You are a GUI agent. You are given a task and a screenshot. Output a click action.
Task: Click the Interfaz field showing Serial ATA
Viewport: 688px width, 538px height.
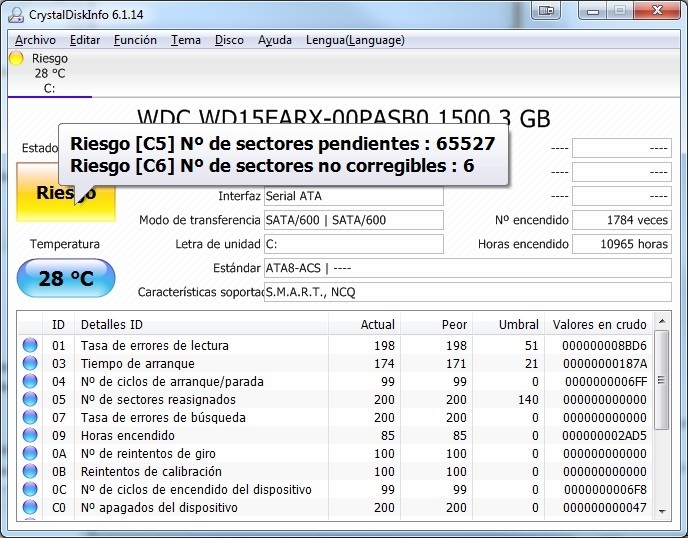point(354,196)
